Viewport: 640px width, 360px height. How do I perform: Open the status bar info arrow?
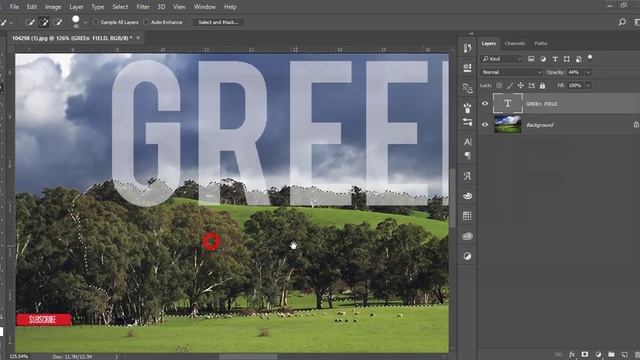pos(117,357)
